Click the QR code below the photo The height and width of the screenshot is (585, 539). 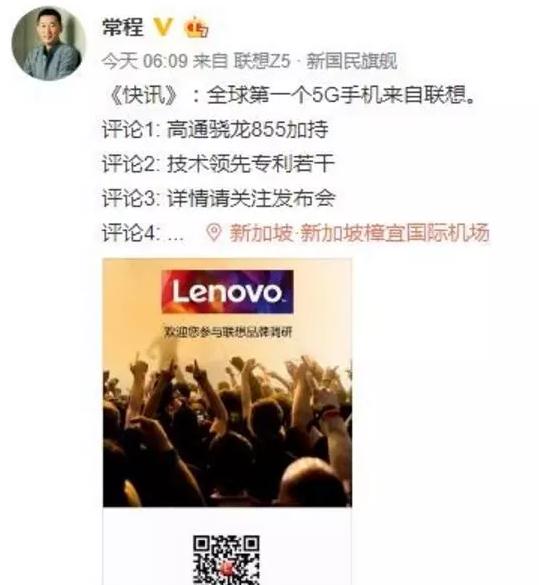226,560
